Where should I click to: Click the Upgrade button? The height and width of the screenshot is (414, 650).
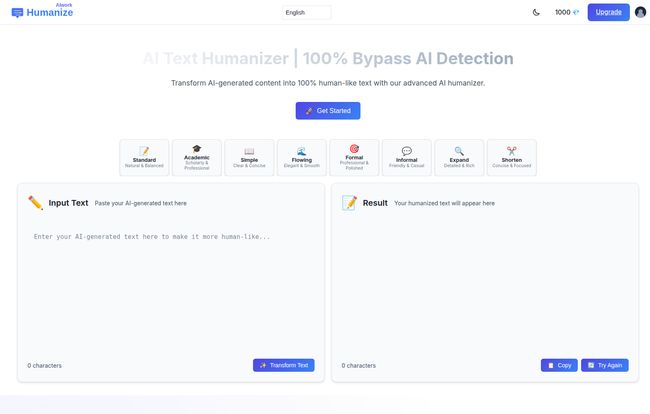(609, 12)
